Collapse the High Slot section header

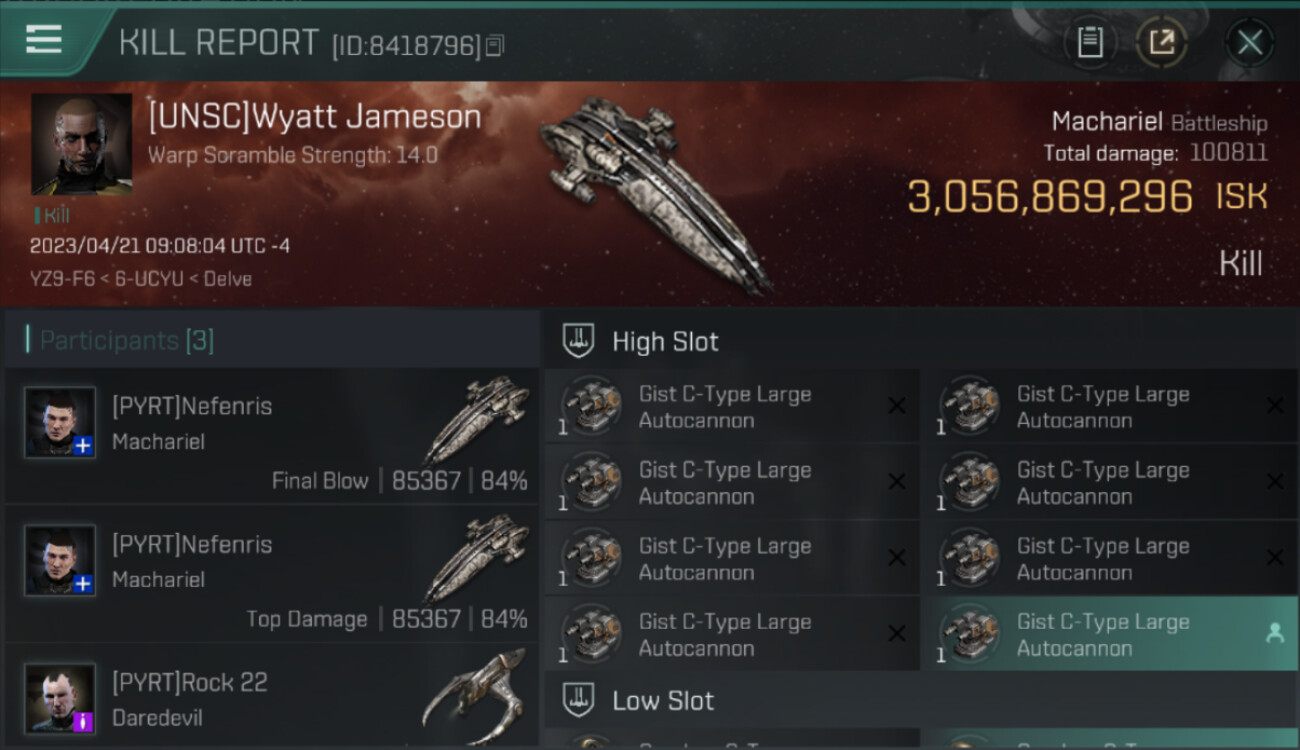click(x=921, y=341)
